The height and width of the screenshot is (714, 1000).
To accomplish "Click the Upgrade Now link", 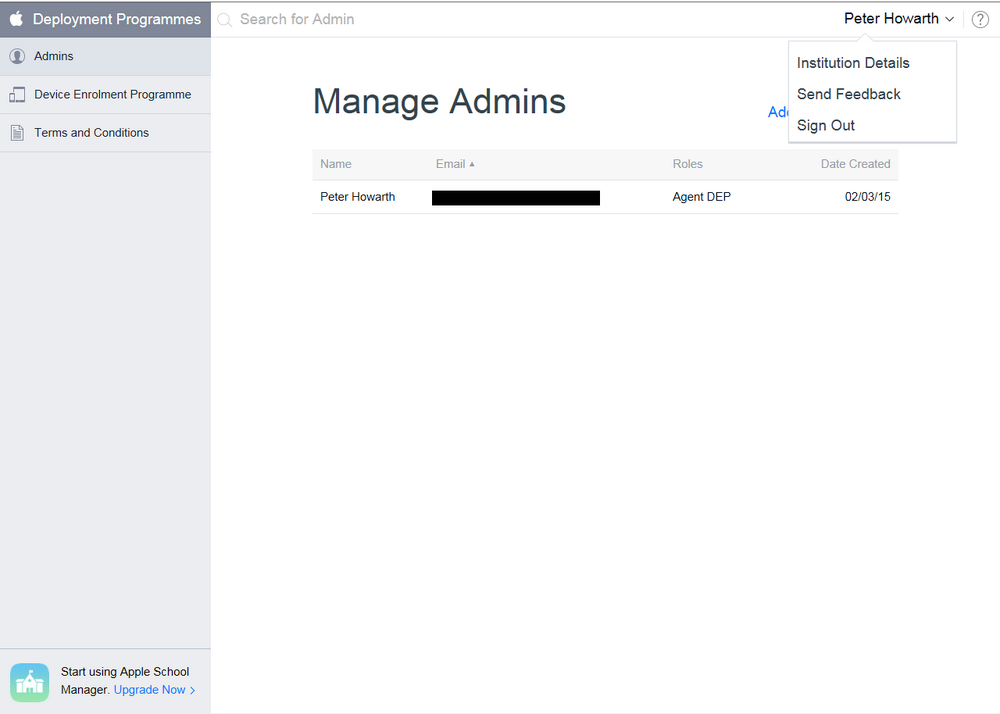I will [154, 690].
